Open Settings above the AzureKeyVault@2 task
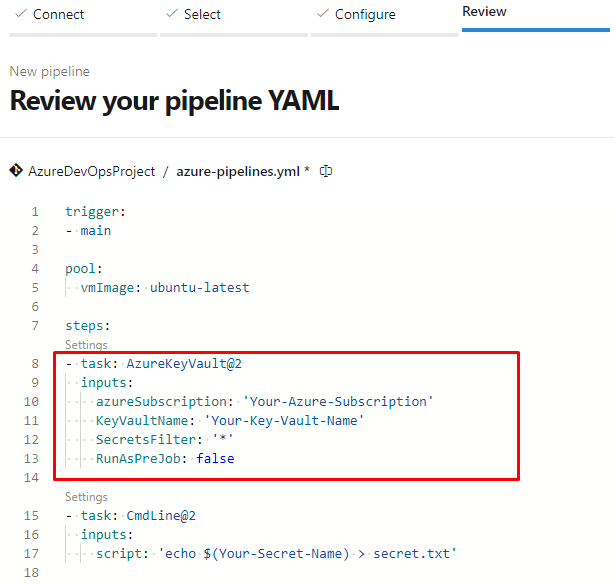The width and height of the screenshot is (614, 586). [86, 345]
